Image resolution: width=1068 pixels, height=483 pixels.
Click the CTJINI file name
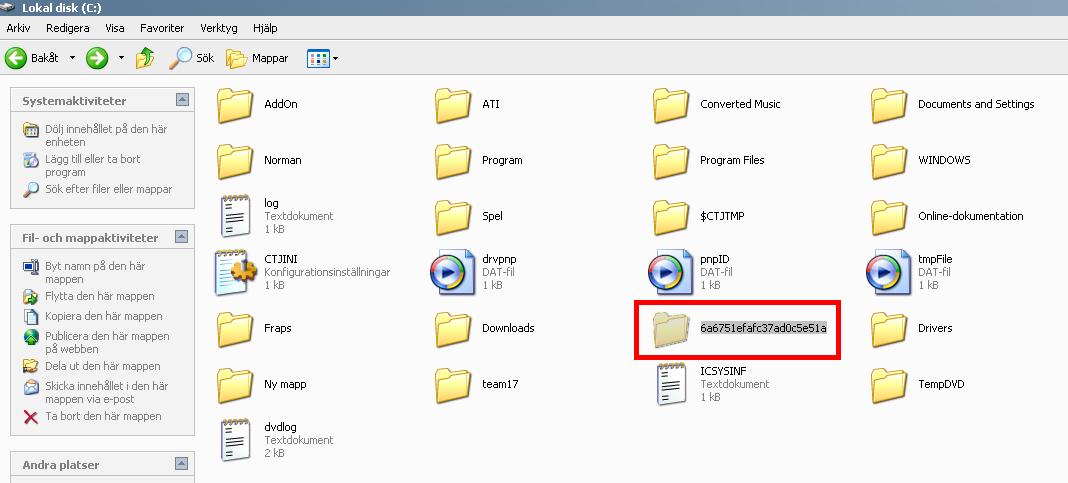point(281,260)
